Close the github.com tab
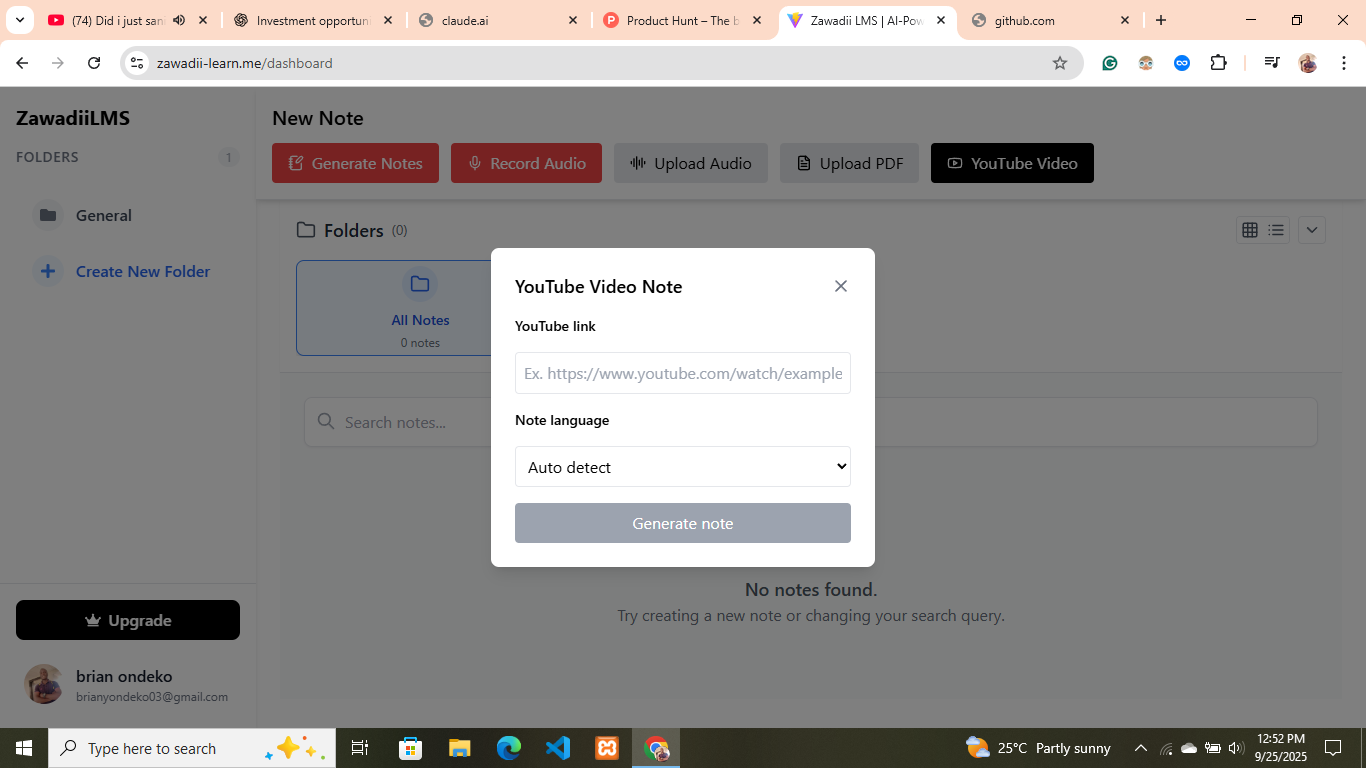Image resolution: width=1366 pixels, height=768 pixels. click(x=1125, y=20)
